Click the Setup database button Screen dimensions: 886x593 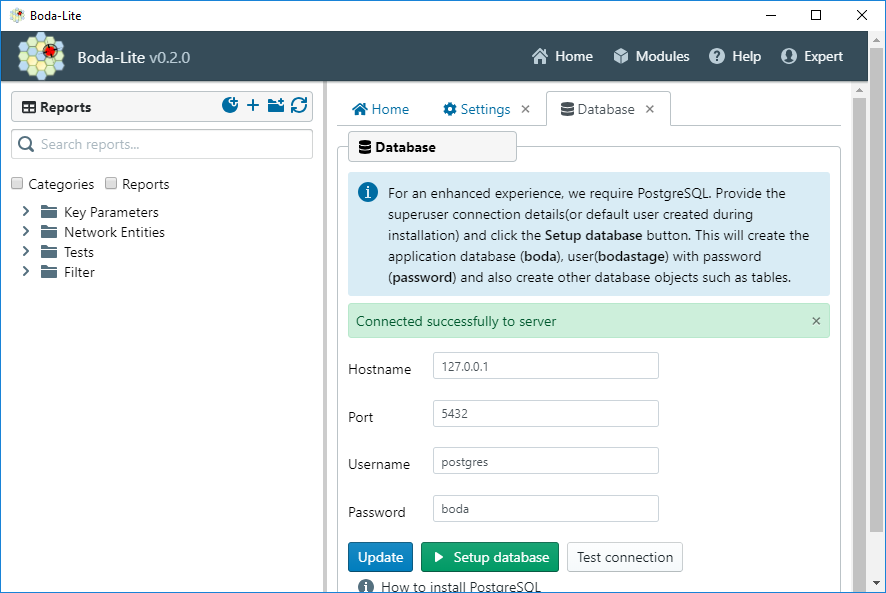[x=490, y=557]
